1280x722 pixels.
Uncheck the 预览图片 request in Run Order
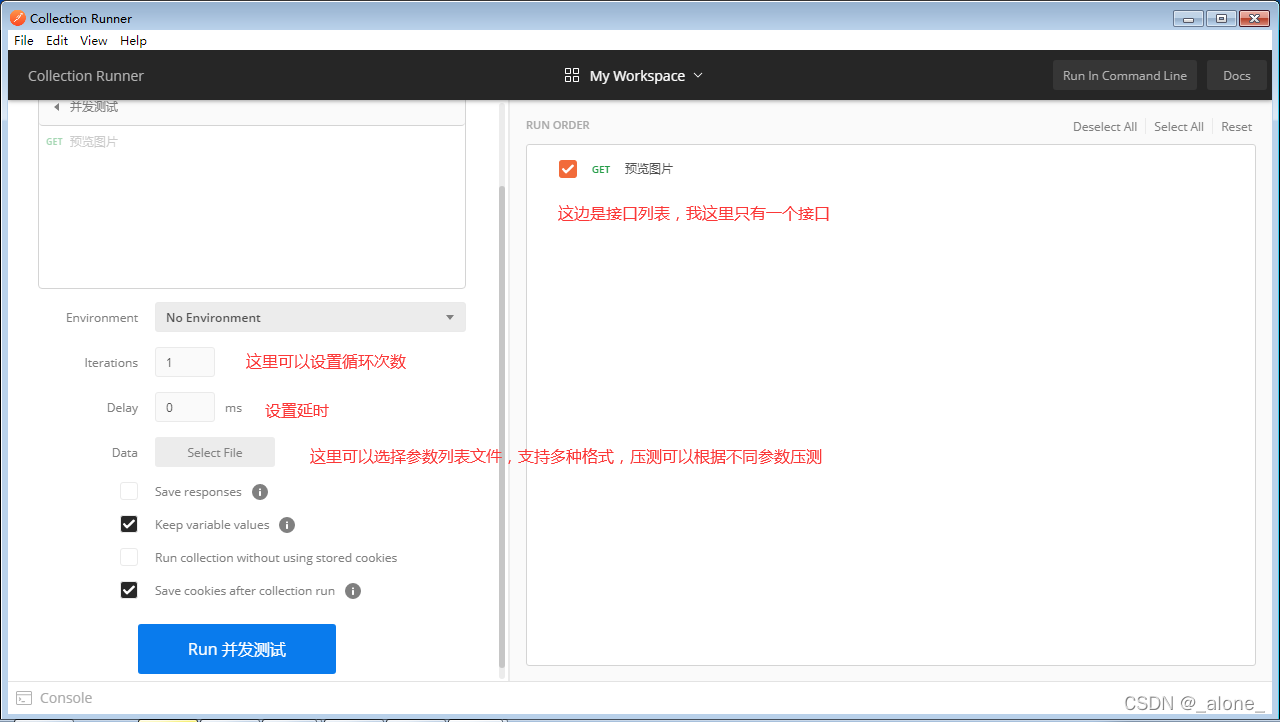click(568, 169)
